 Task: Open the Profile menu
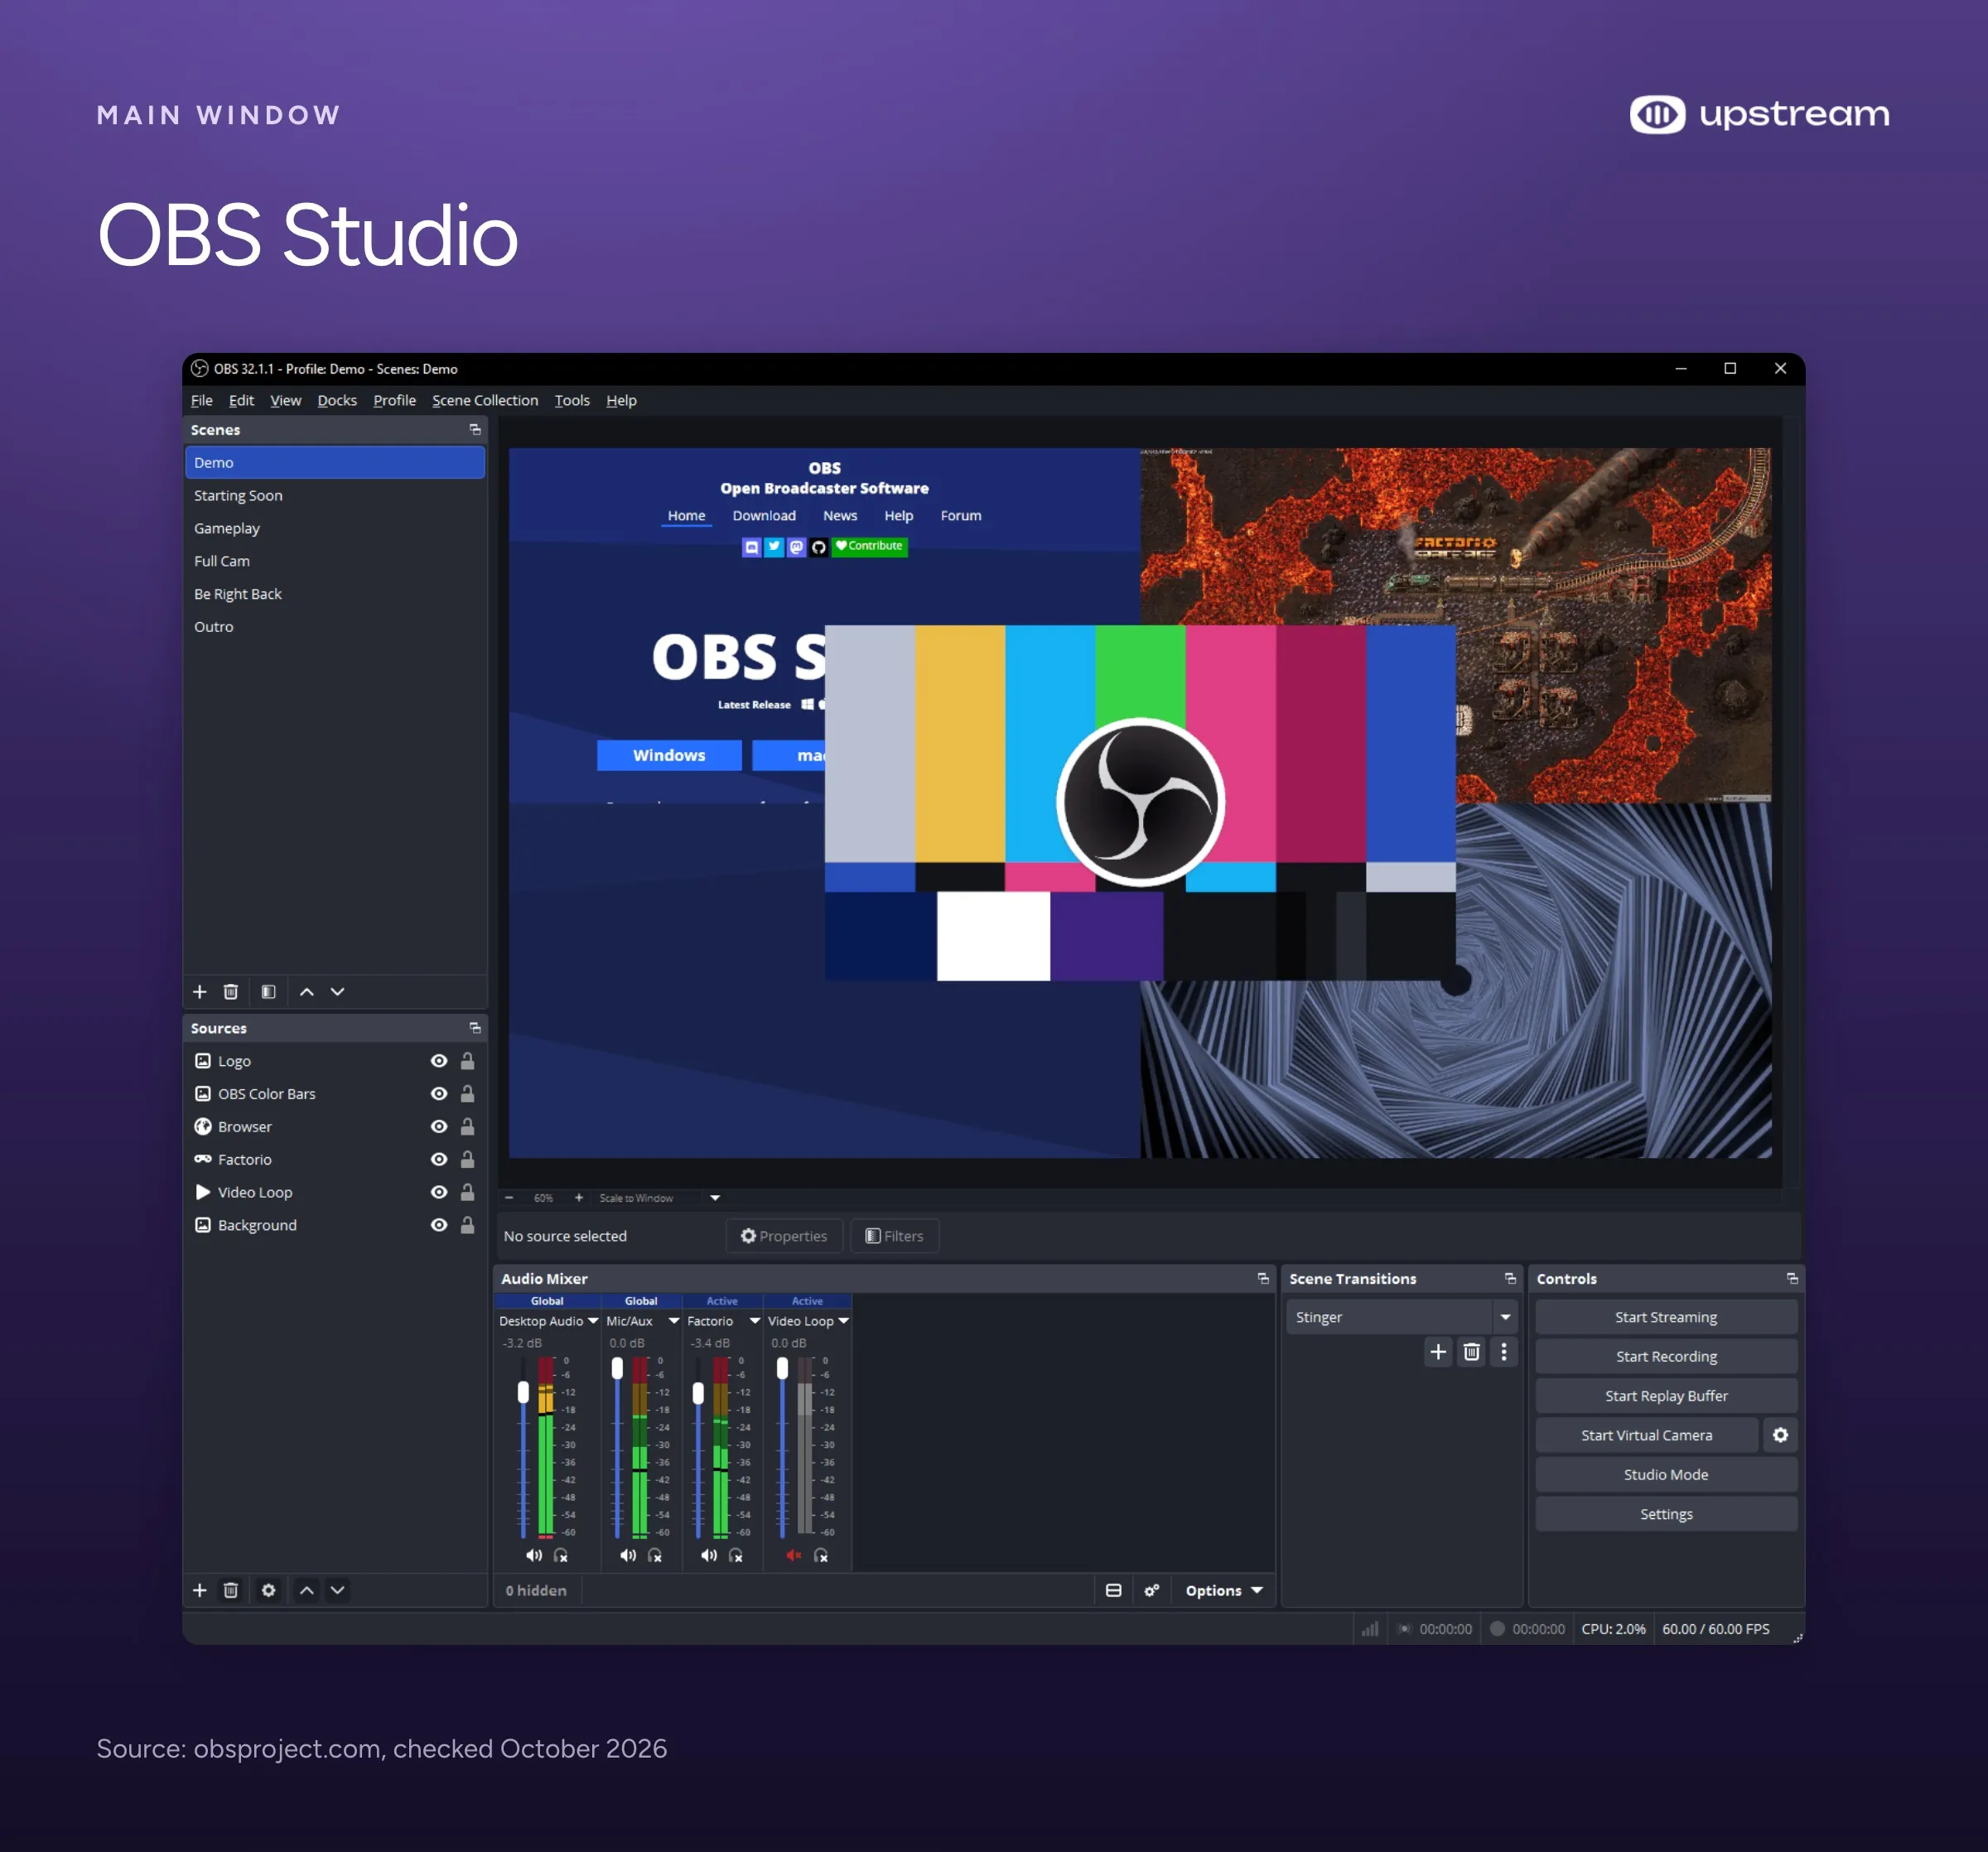pos(394,400)
